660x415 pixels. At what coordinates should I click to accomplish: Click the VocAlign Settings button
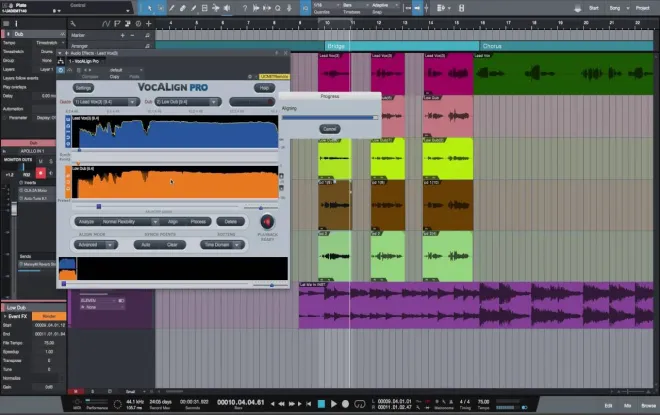[x=83, y=88]
